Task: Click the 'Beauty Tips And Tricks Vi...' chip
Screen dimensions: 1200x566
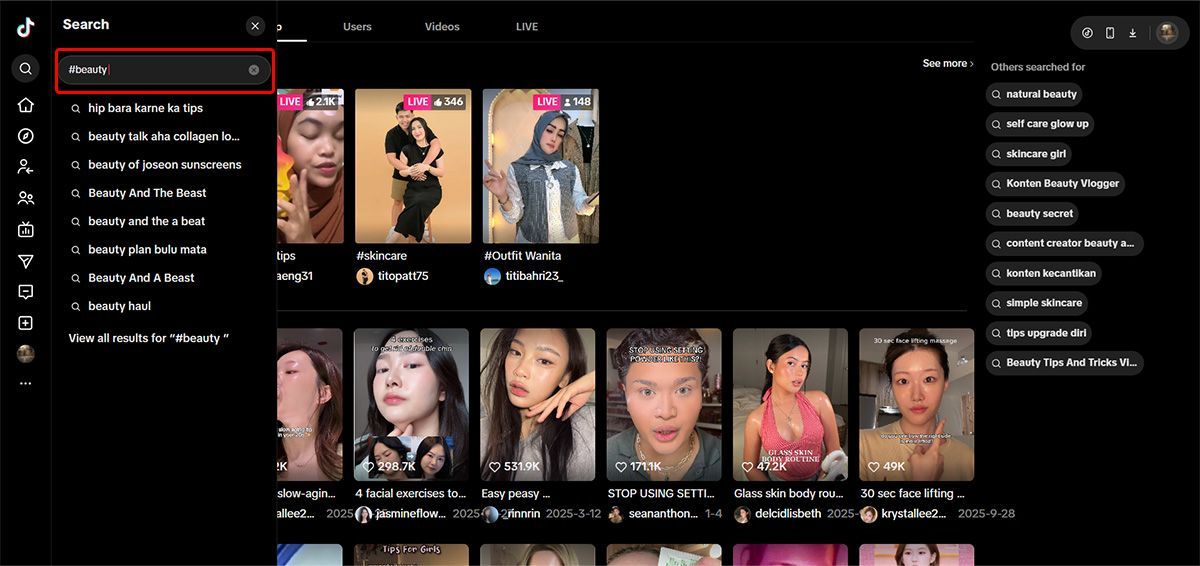Action: [1064, 362]
